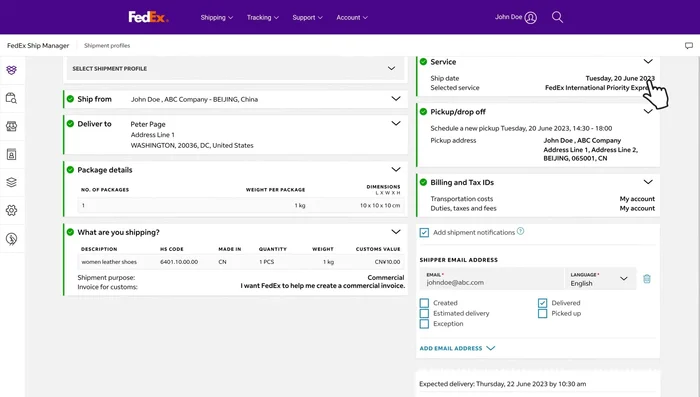Image resolution: width=700 pixels, height=397 pixels.
Task: Uncheck Add shipment notifications
Action: coord(424,233)
